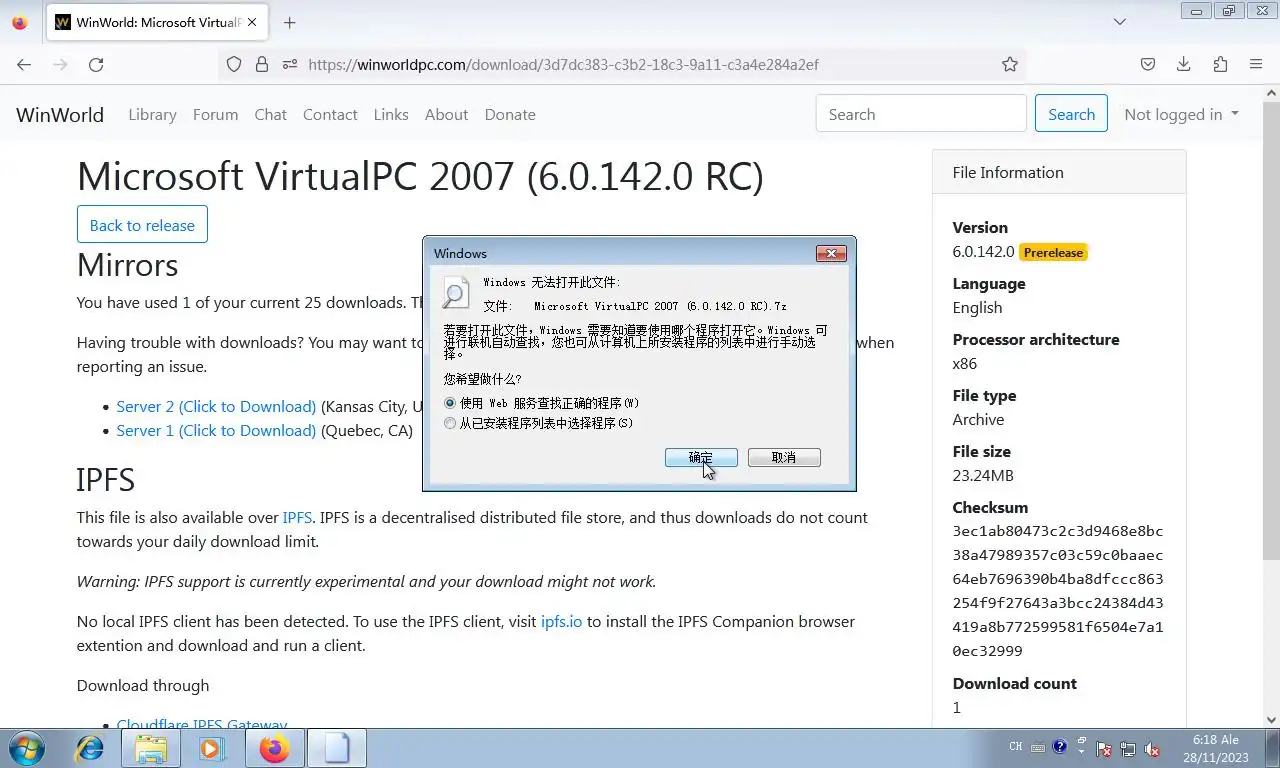The width and height of the screenshot is (1280, 768).
Task: Cancel the dialog with 取消 button
Action: tap(784, 457)
